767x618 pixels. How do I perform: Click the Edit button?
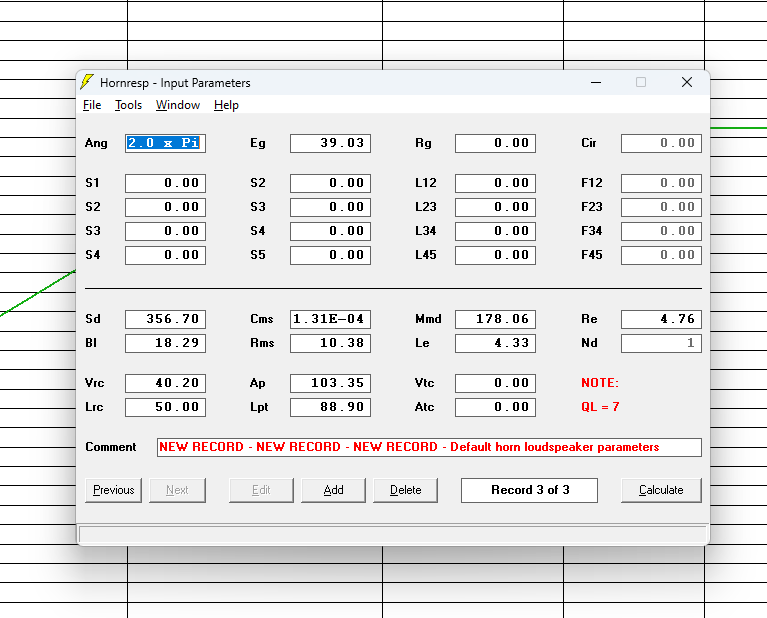coord(261,490)
